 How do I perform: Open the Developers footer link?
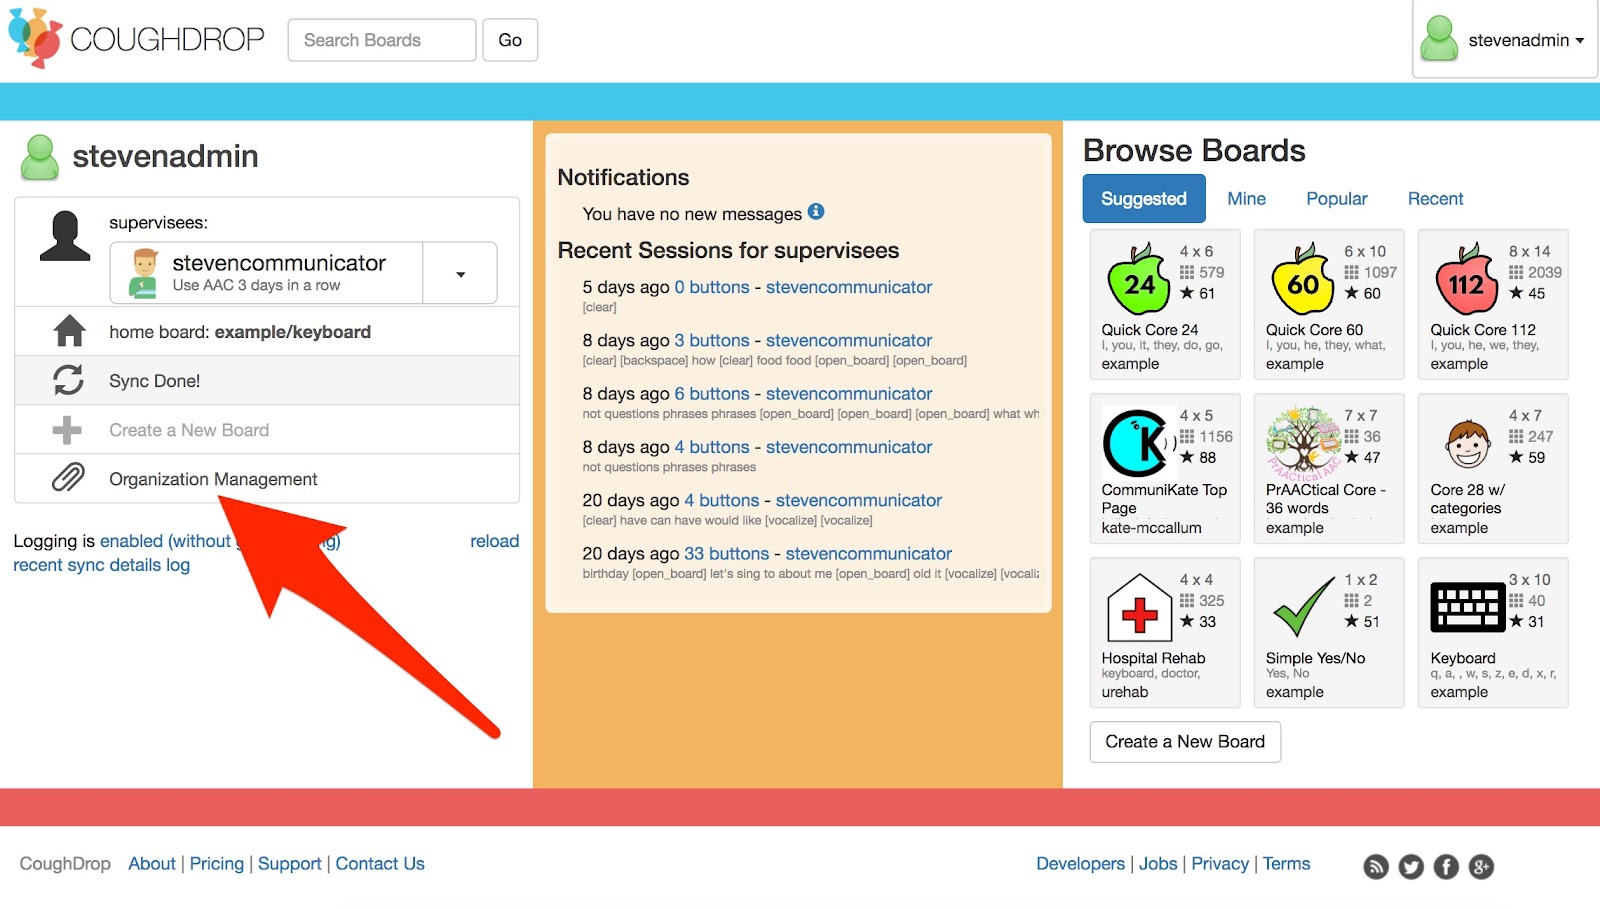click(x=1081, y=863)
